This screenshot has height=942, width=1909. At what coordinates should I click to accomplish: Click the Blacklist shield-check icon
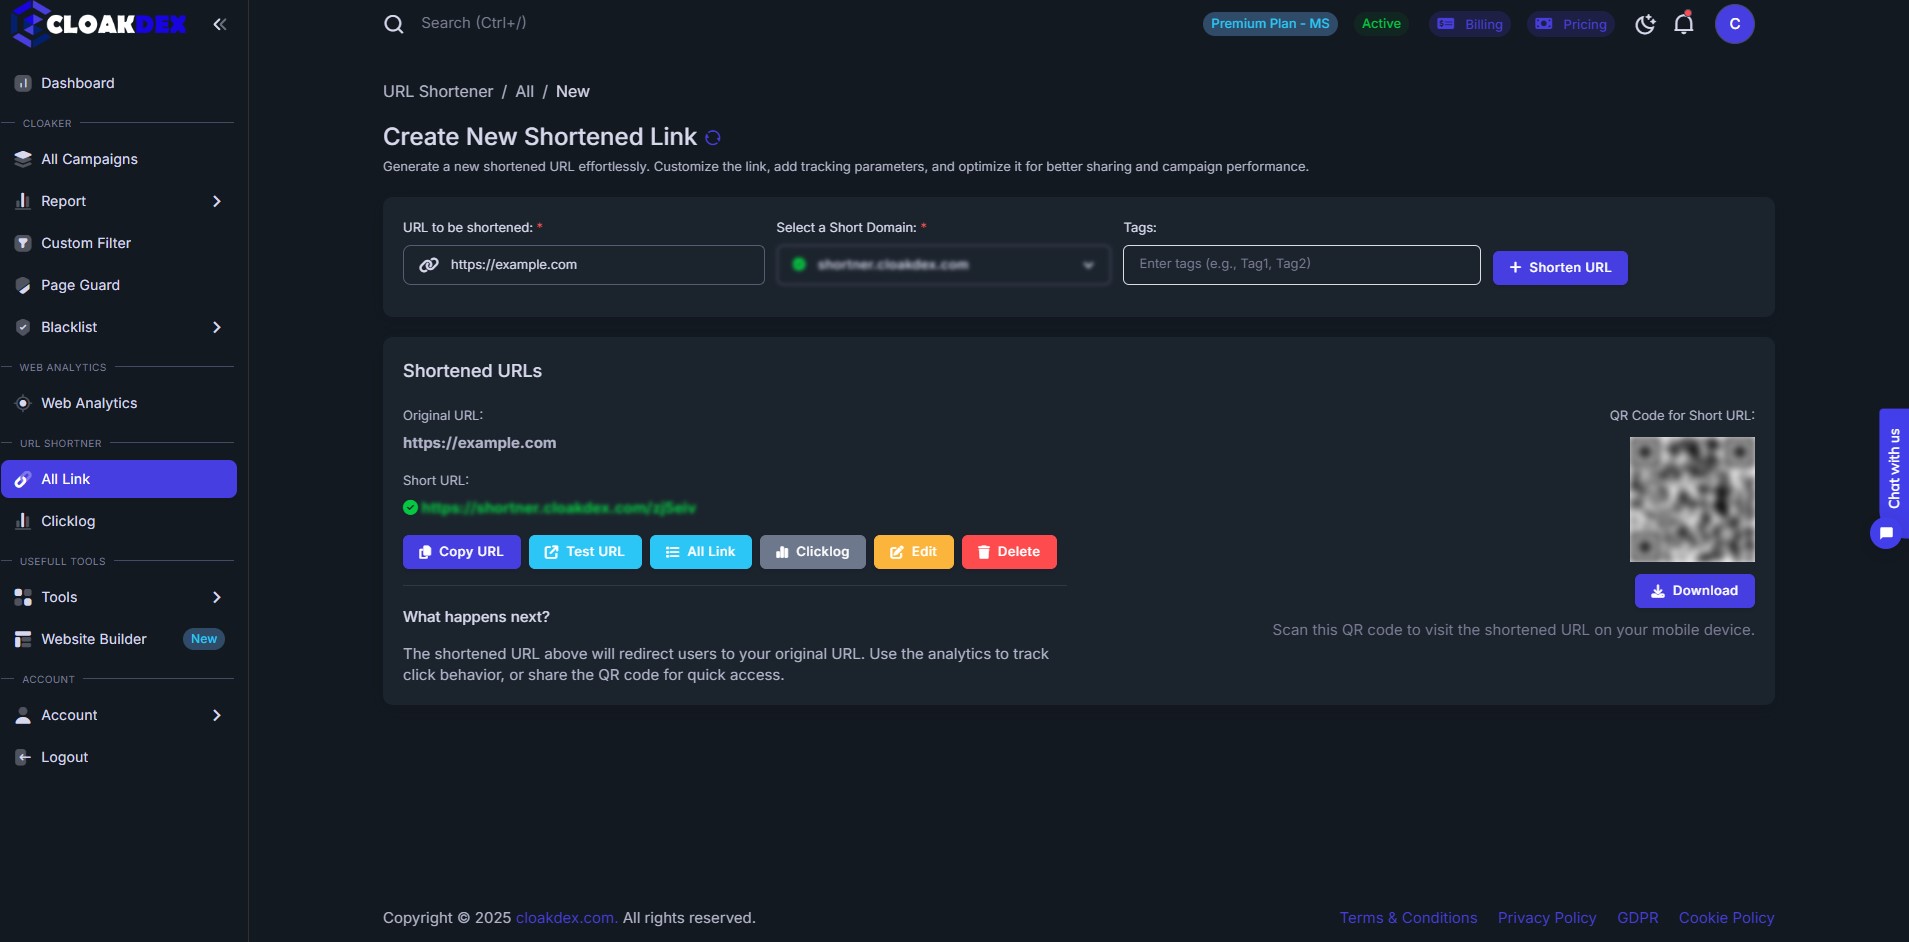pos(23,327)
